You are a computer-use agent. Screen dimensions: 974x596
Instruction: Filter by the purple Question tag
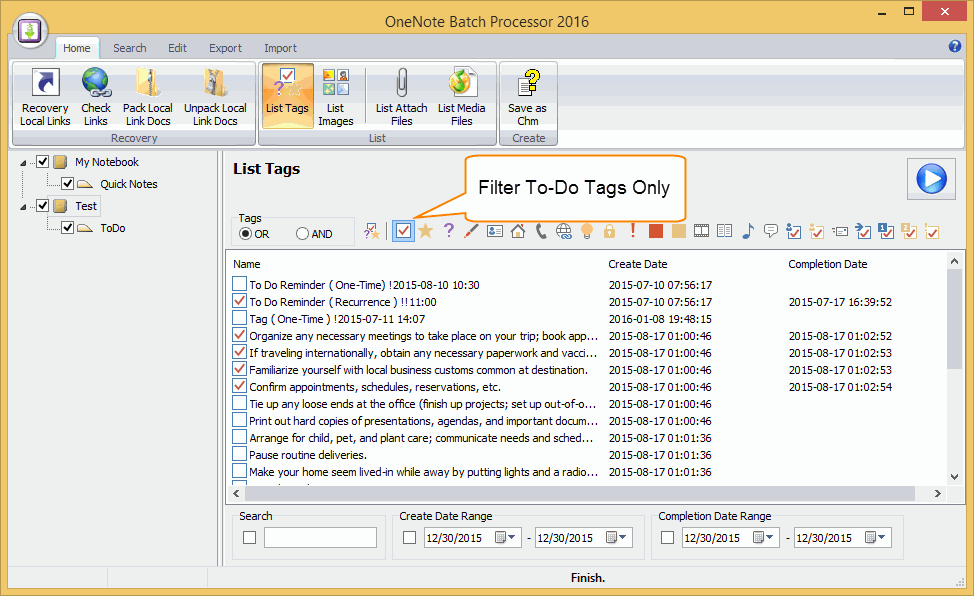pyautogui.click(x=448, y=231)
